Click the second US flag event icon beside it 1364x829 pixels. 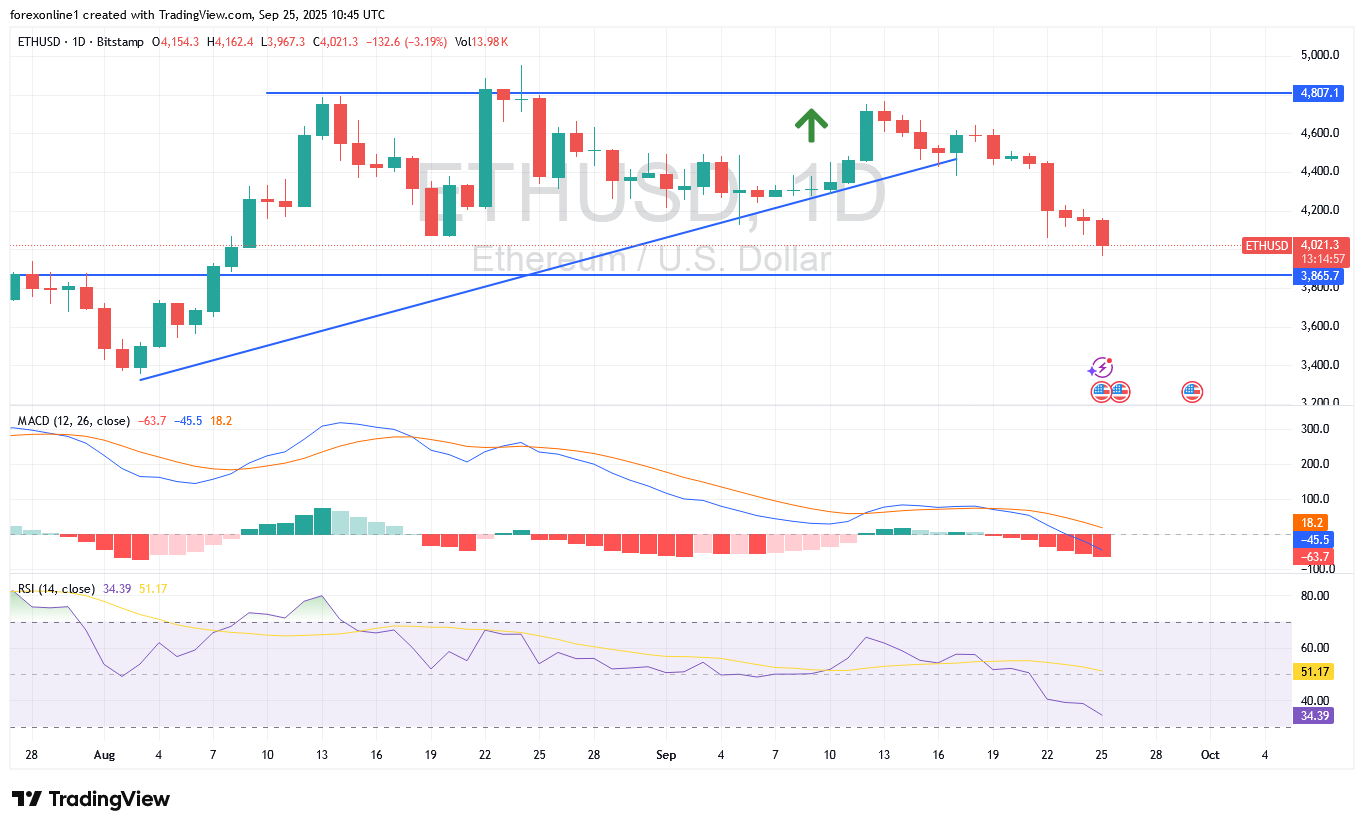point(1118,392)
